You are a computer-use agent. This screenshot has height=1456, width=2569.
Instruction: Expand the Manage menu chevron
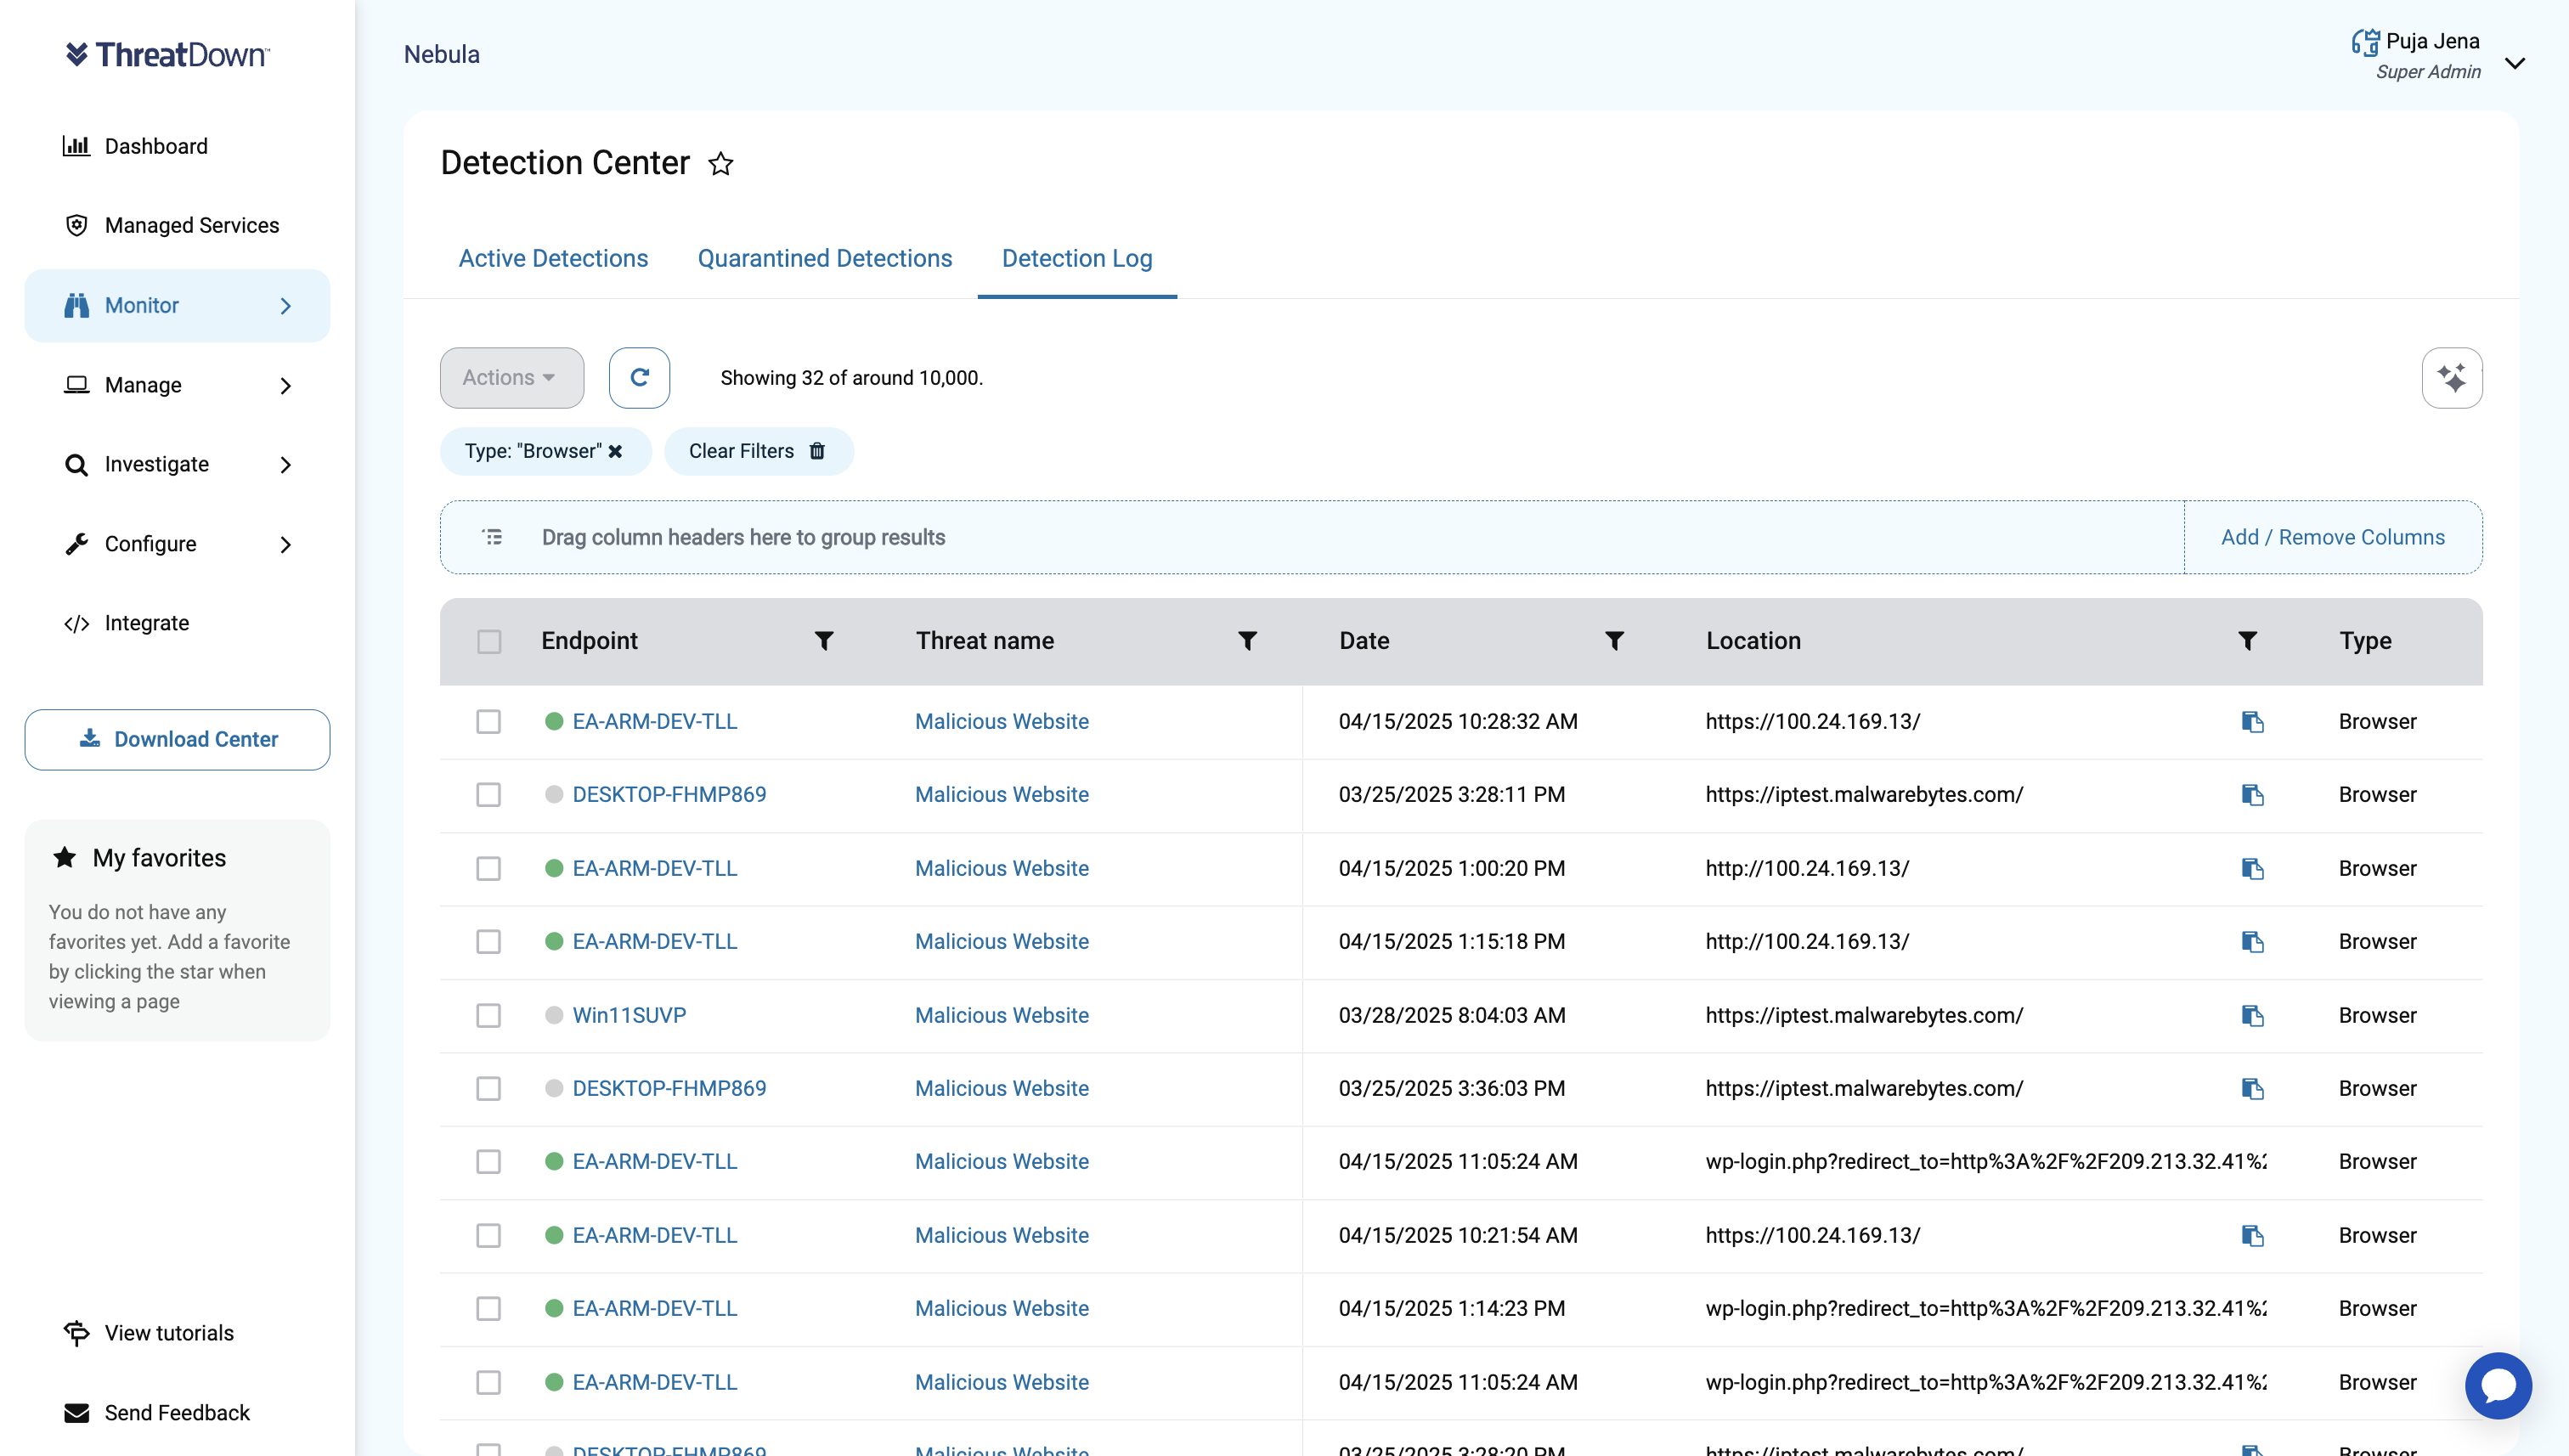click(285, 385)
